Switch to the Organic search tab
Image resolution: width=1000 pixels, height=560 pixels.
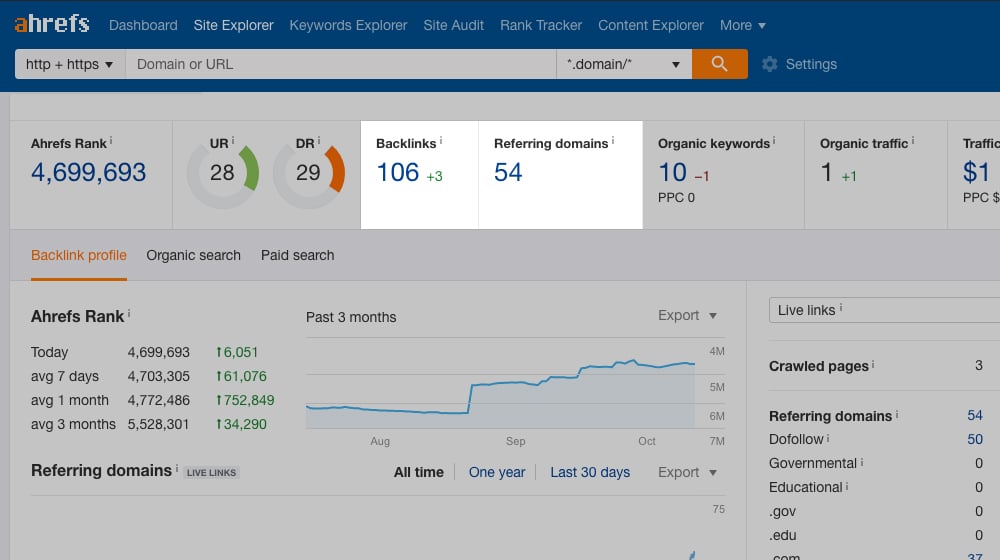pyautogui.click(x=193, y=255)
